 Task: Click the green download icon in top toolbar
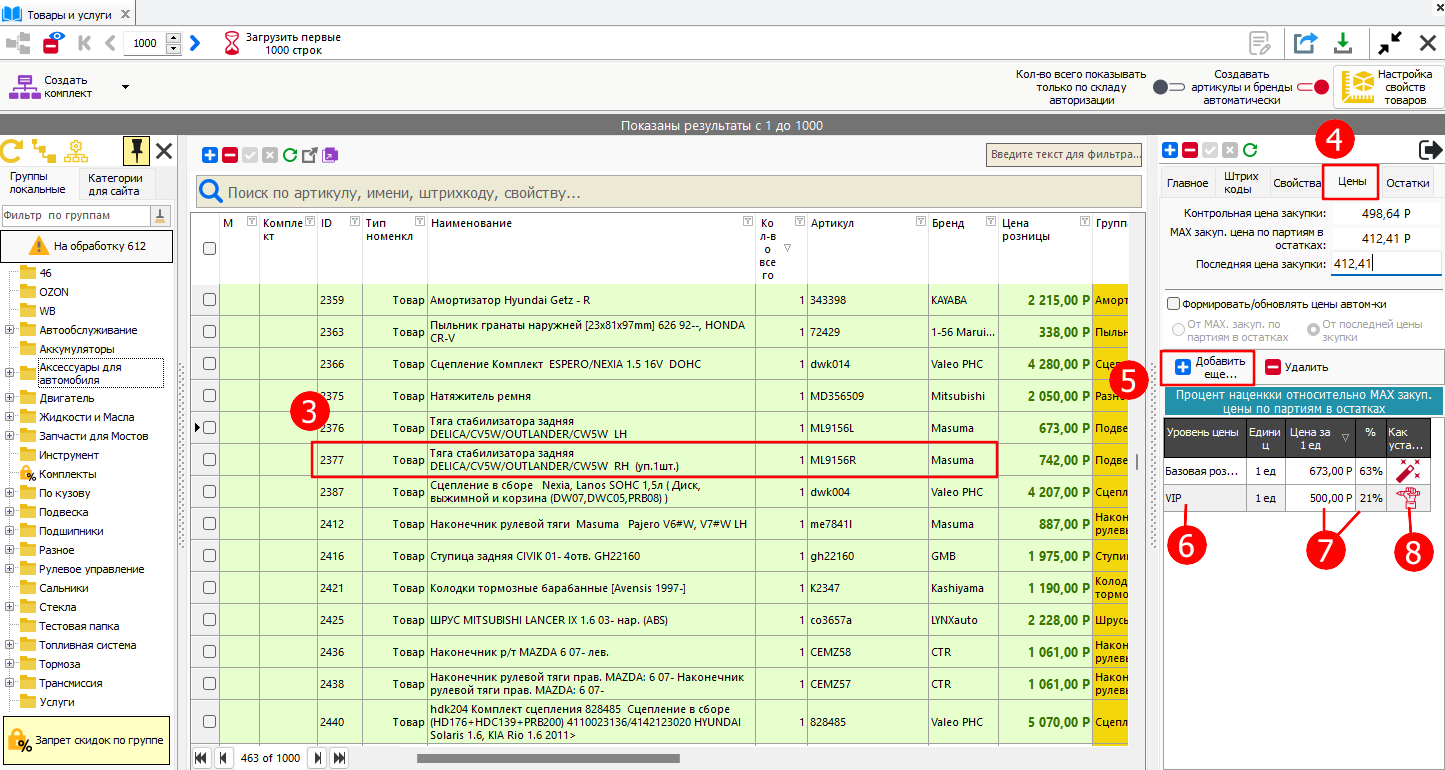1343,43
